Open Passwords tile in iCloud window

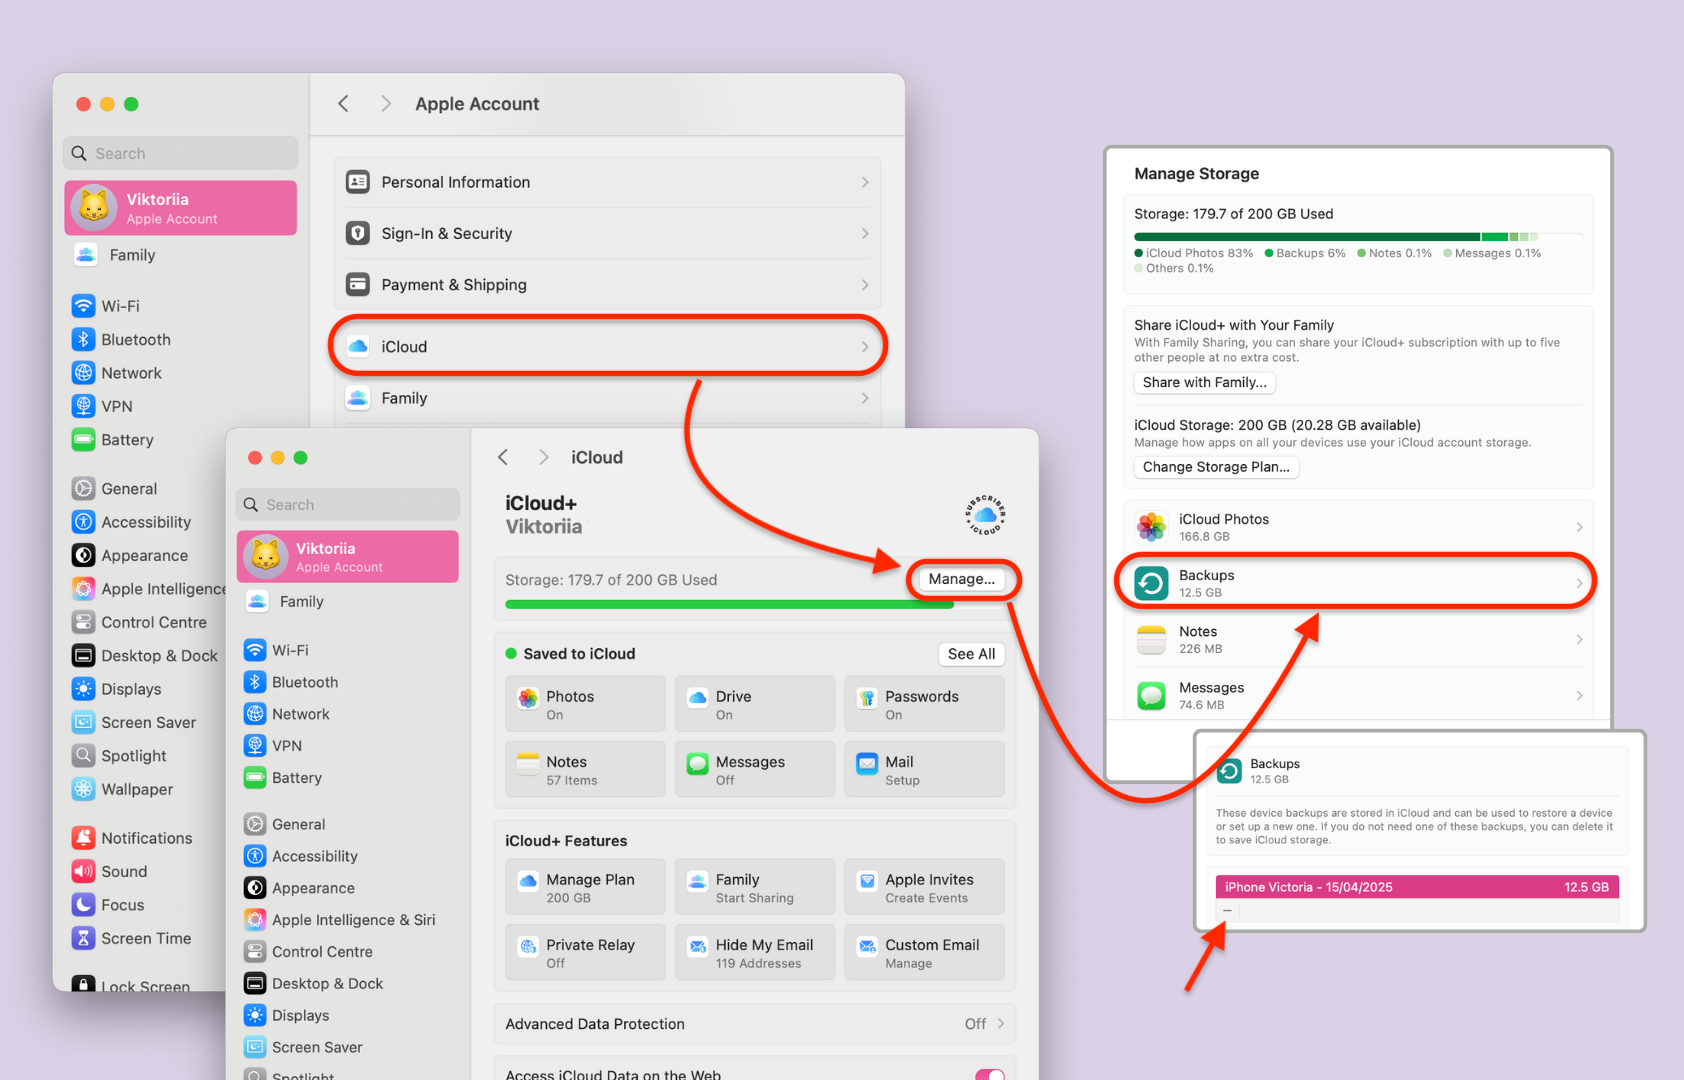click(925, 704)
